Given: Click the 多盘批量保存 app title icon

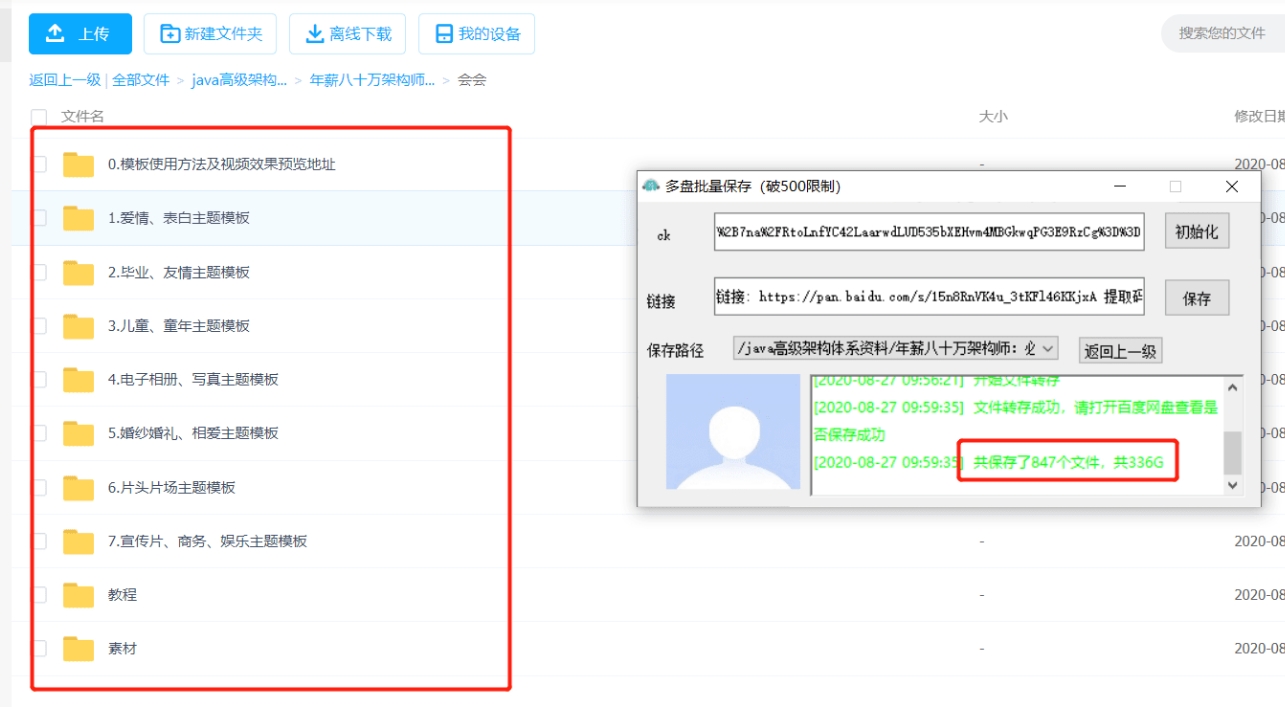Looking at the screenshot, I should click(651, 186).
